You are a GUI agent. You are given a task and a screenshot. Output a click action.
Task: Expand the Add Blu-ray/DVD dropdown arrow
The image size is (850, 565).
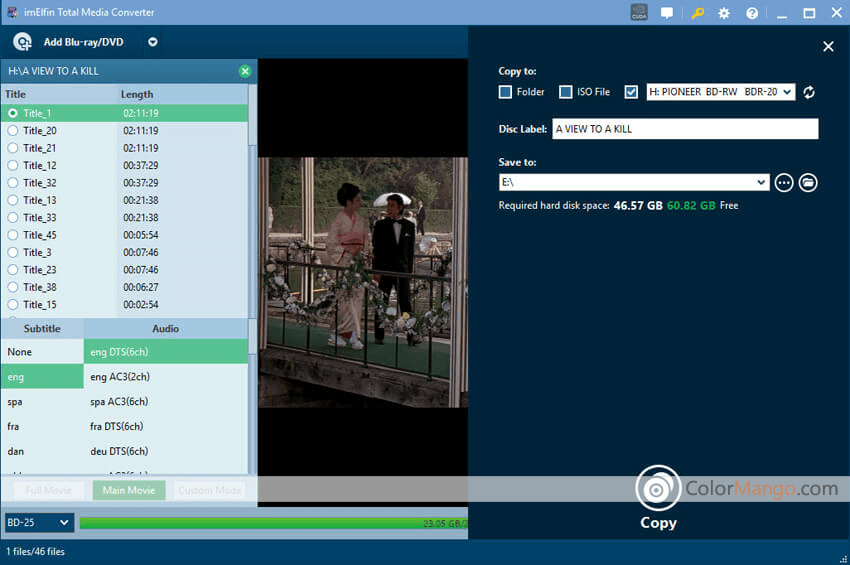[153, 42]
